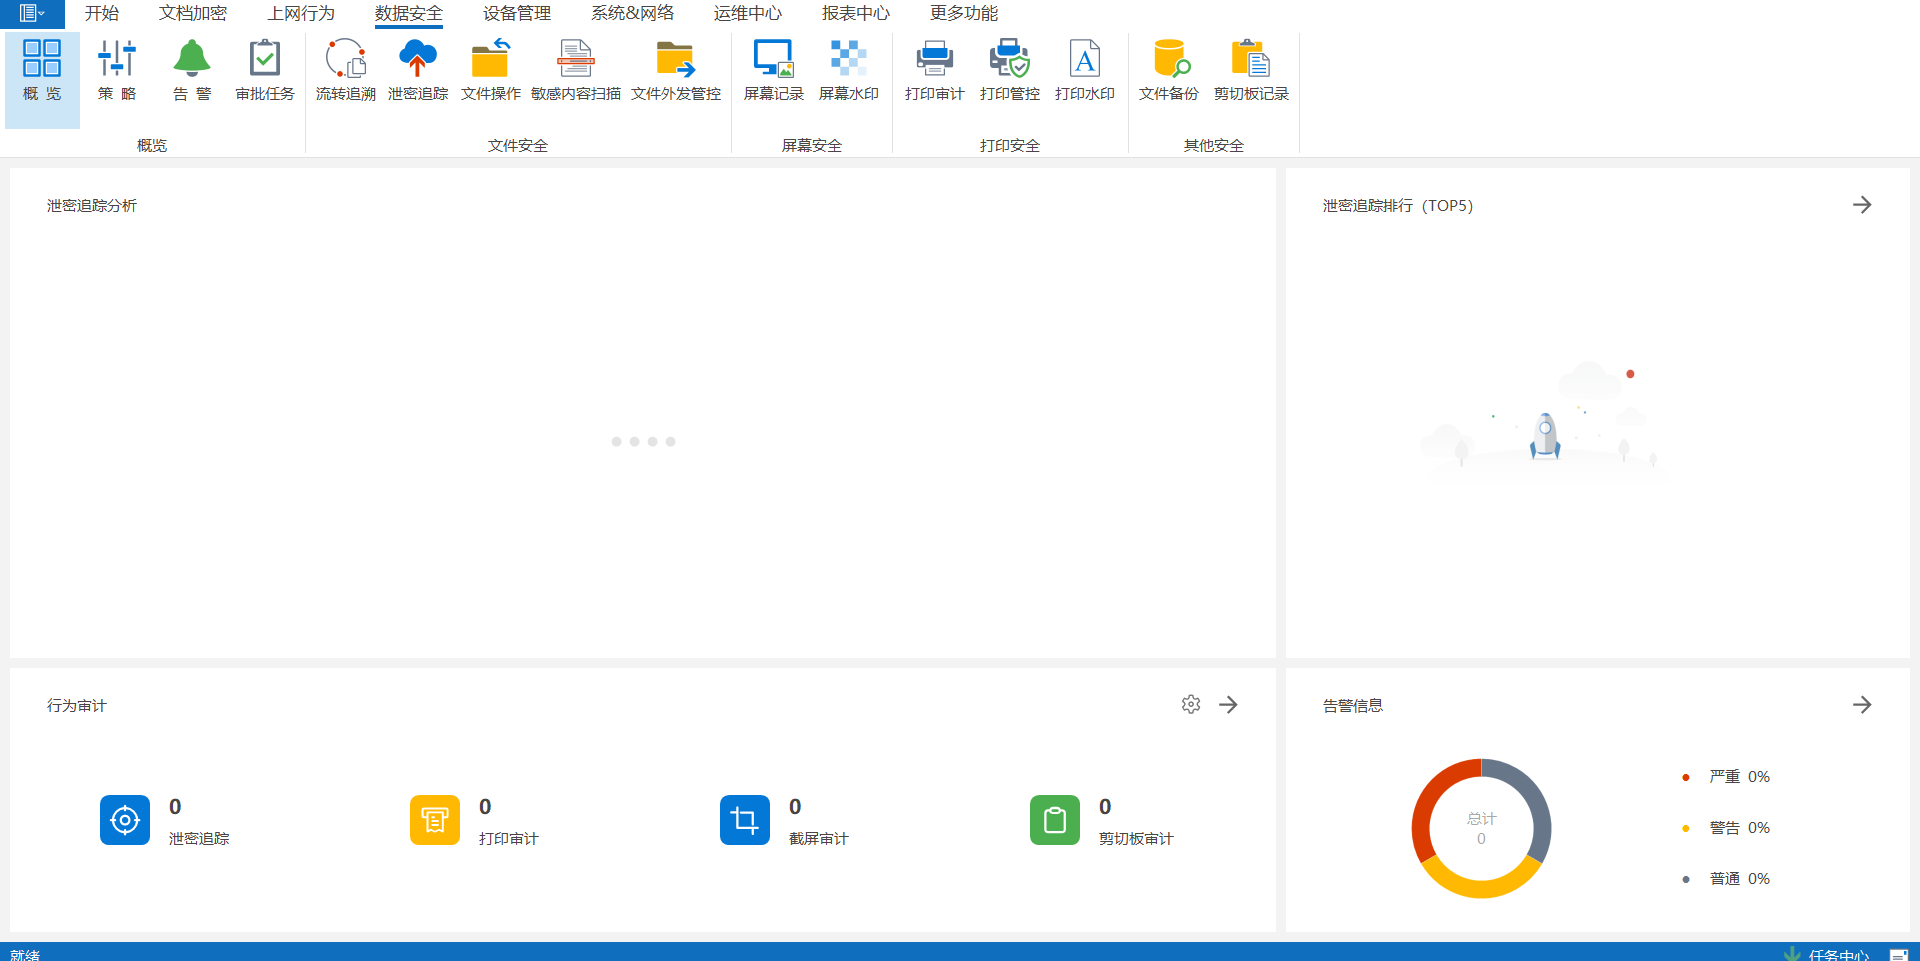Click the blue 泄密追踪 audit card icon
Image resolution: width=1920 pixels, height=961 pixels.
pyautogui.click(x=125, y=820)
